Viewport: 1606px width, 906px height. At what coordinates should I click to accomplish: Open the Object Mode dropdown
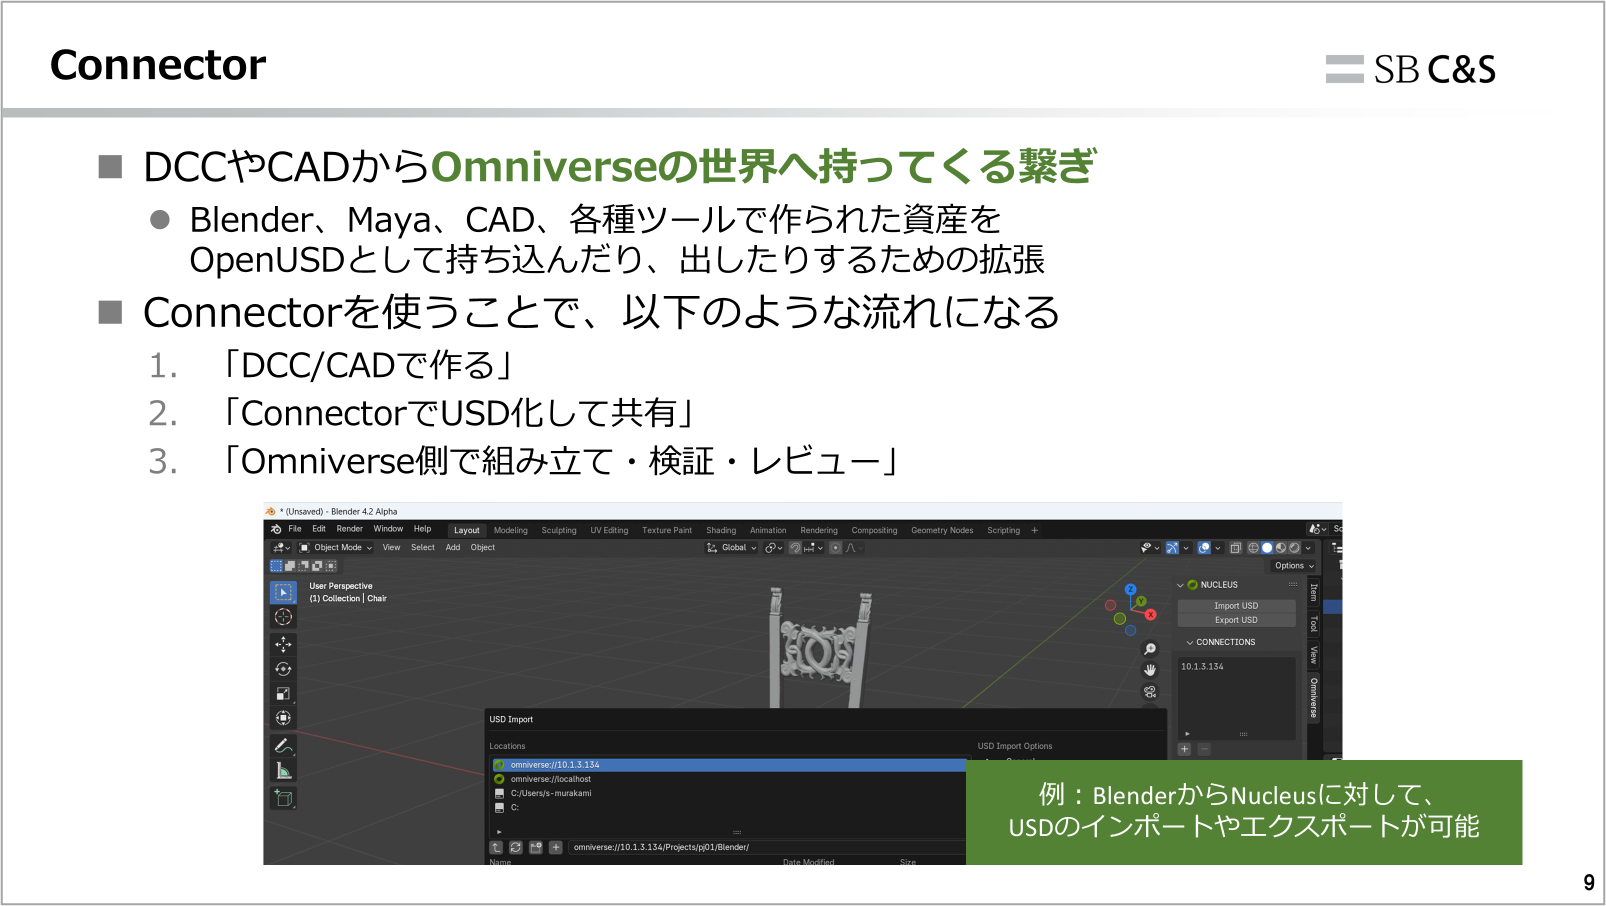(337, 547)
